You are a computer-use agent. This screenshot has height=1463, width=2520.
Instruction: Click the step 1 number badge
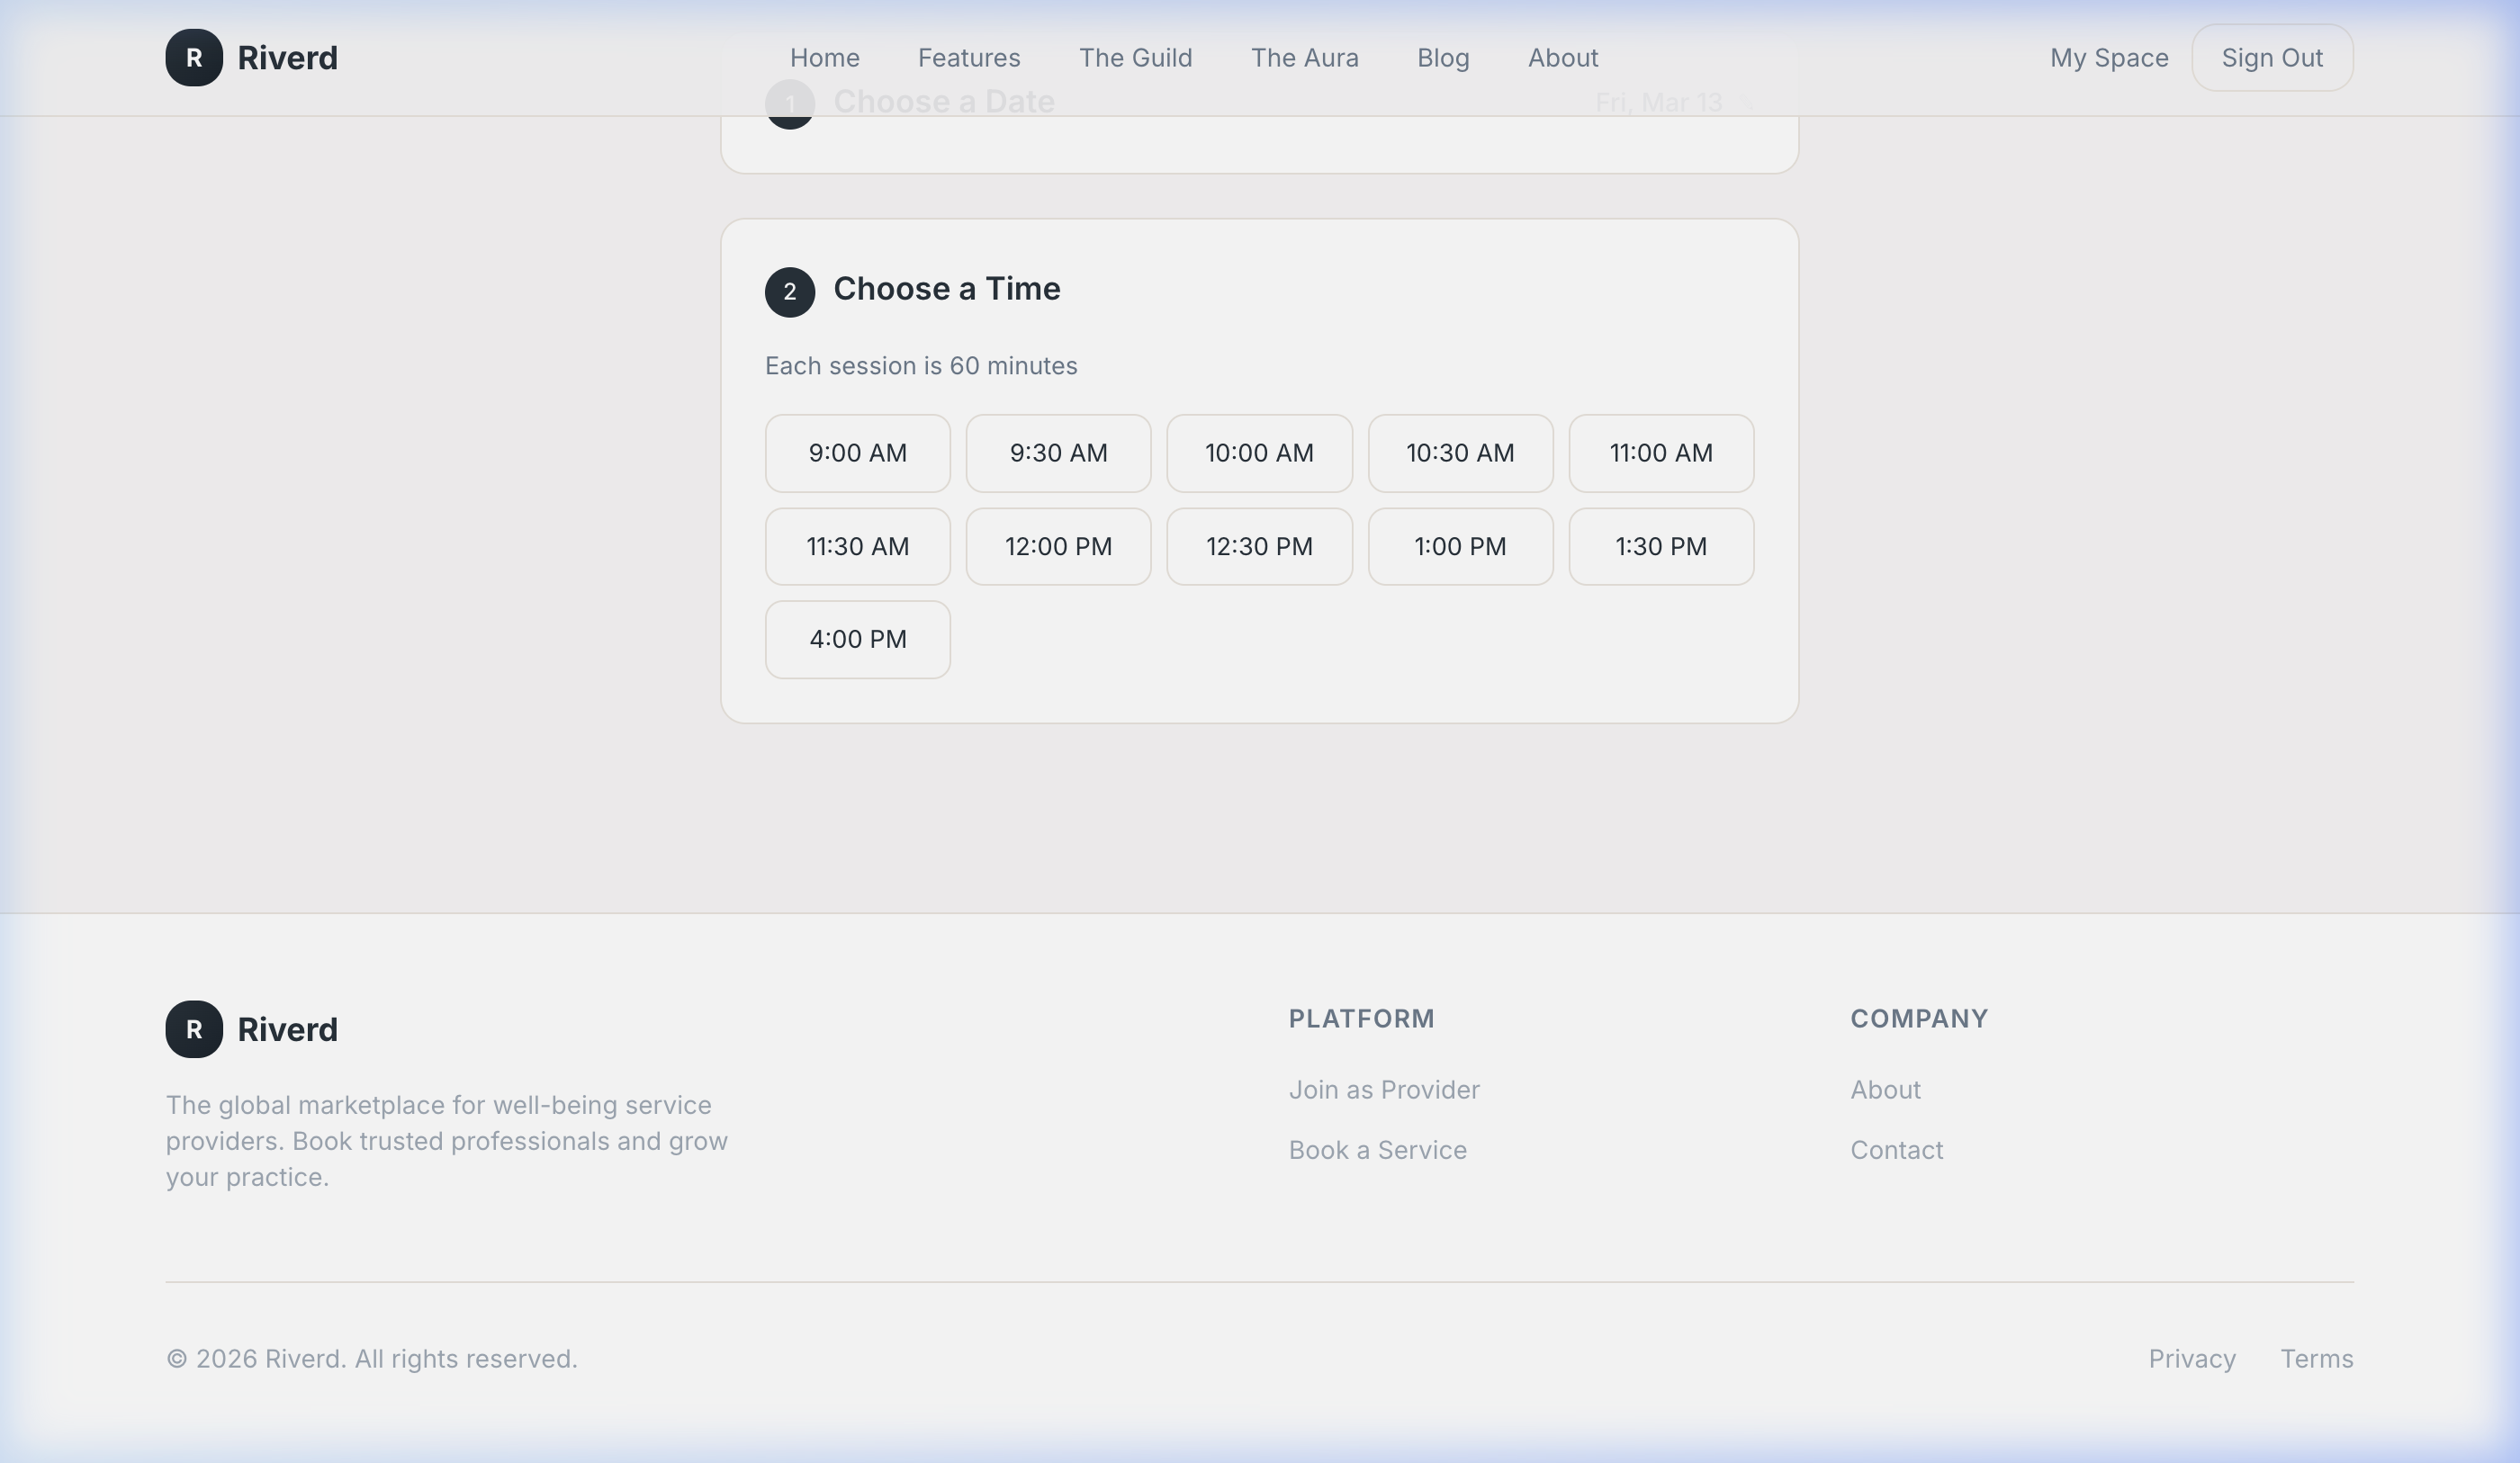click(x=789, y=103)
